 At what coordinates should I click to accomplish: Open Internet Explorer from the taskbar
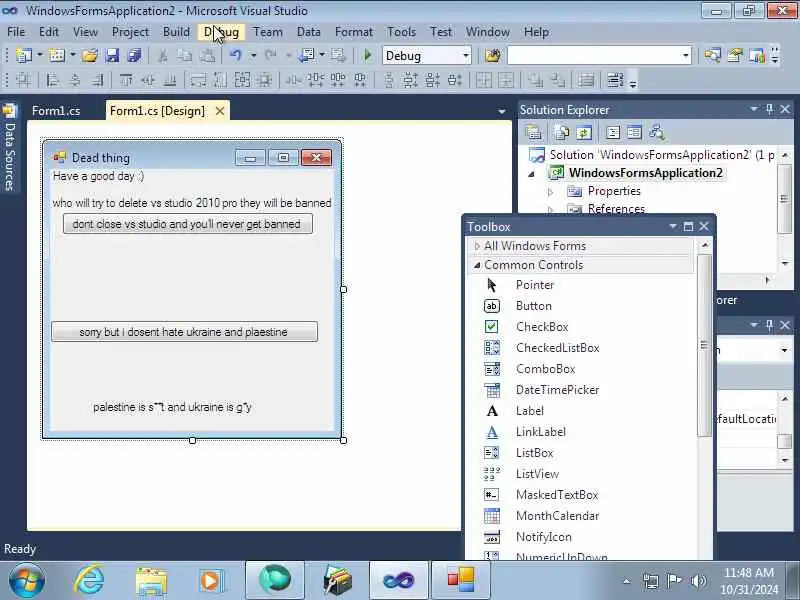click(90, 581)
